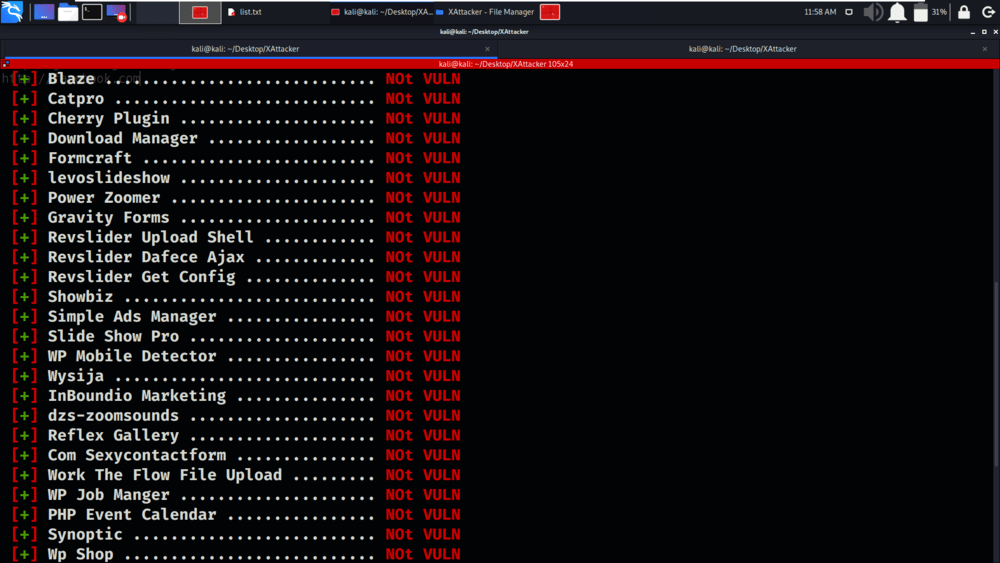Image resolution: width=1000 pixels, height=563 pixels.
Task: Minimize the terminal window
Action: [x=973, y=31]
